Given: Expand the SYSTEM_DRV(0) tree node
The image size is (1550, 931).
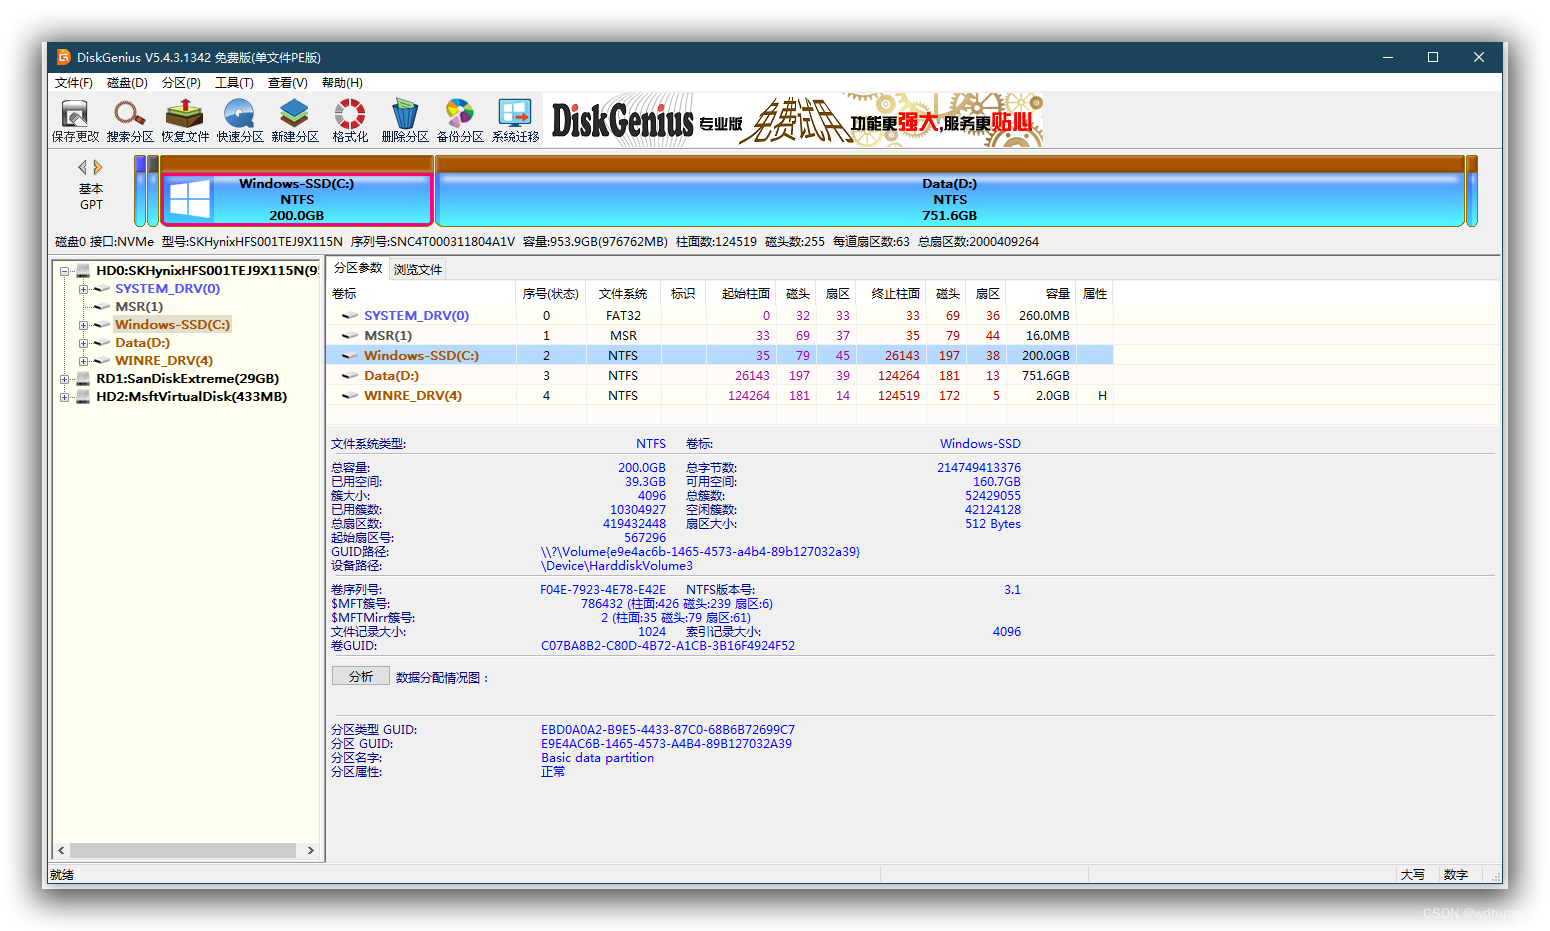Looking at the screenshot, I should (84, 289).
